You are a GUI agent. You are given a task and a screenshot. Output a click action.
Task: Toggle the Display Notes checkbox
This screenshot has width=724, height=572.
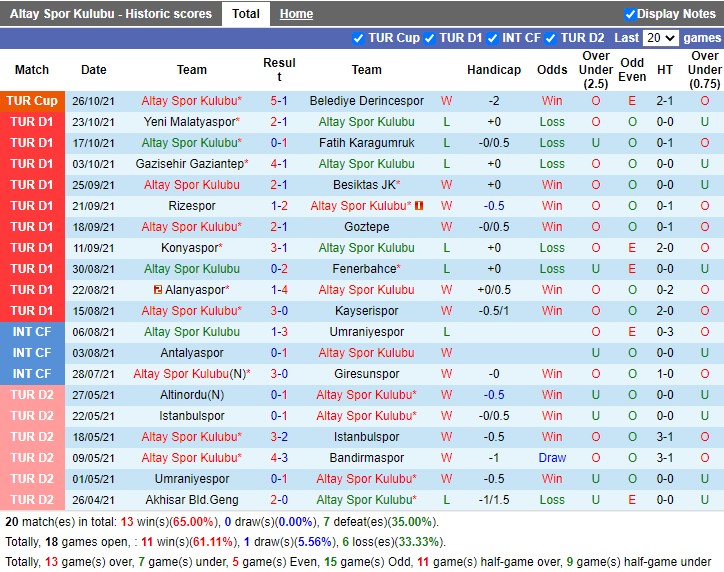pos(629,14)
